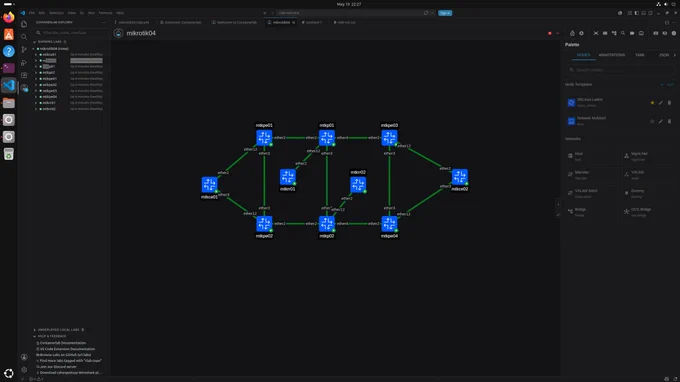This screenshot has width=680, height=382.
Task: Open the File menu
Action: pos(32,13)
